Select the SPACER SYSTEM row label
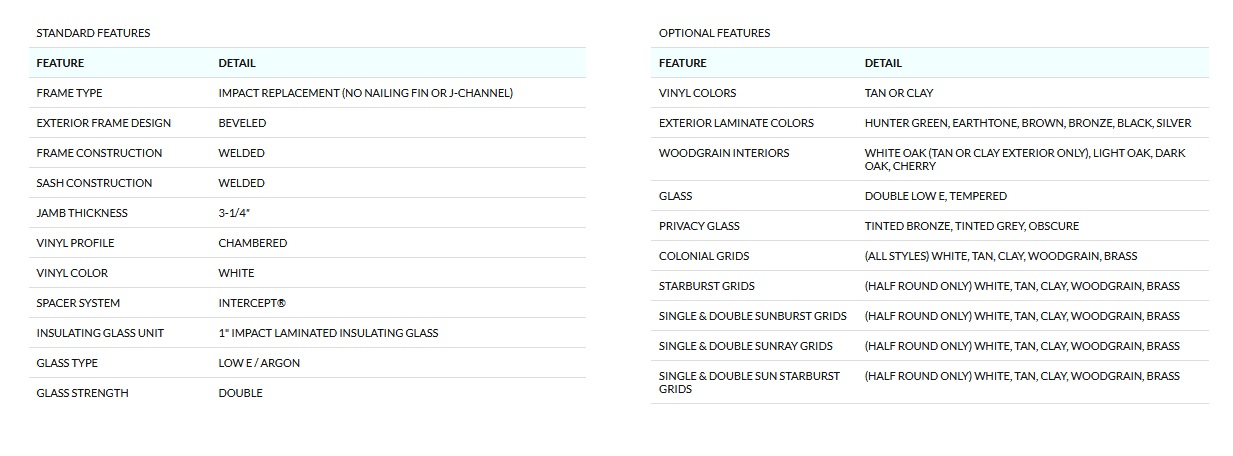The image size is (1233, 456). 78,303
